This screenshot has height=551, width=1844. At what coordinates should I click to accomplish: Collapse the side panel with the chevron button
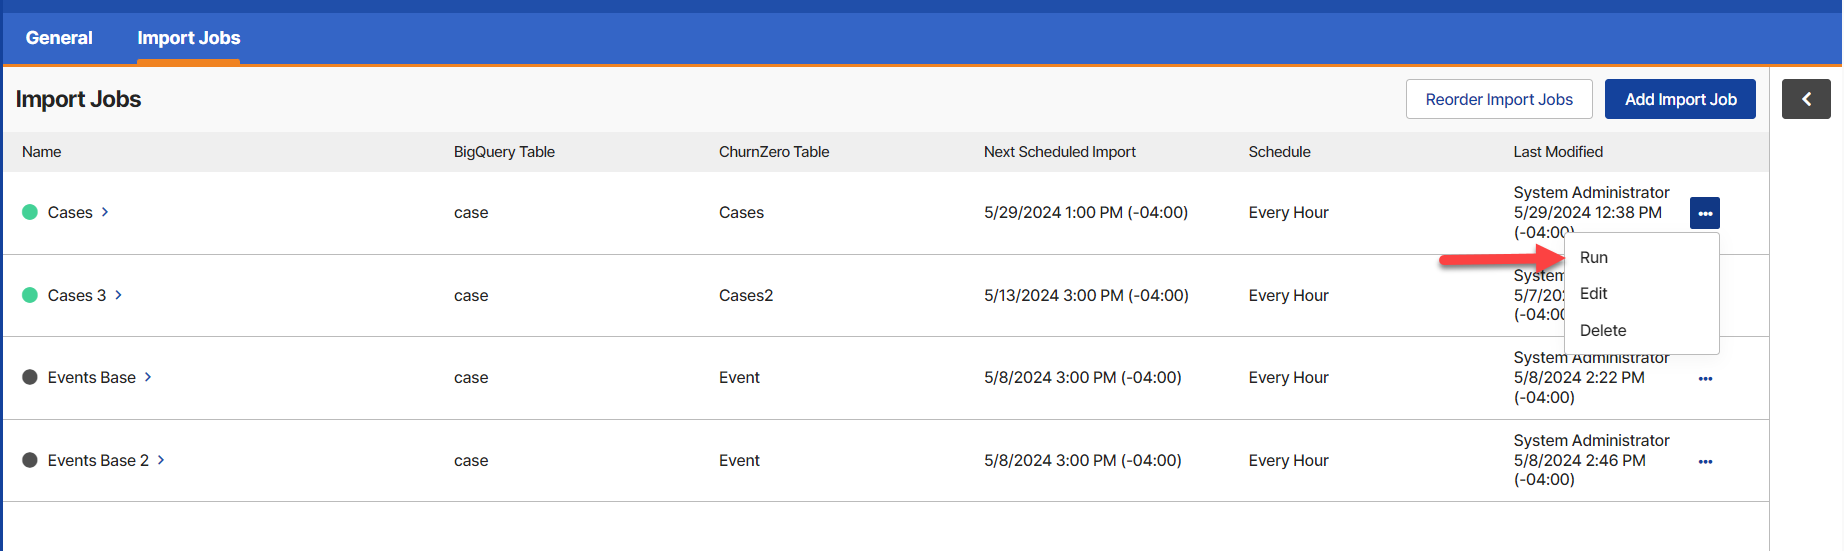pyautogui.click(x=1806, y=99)
